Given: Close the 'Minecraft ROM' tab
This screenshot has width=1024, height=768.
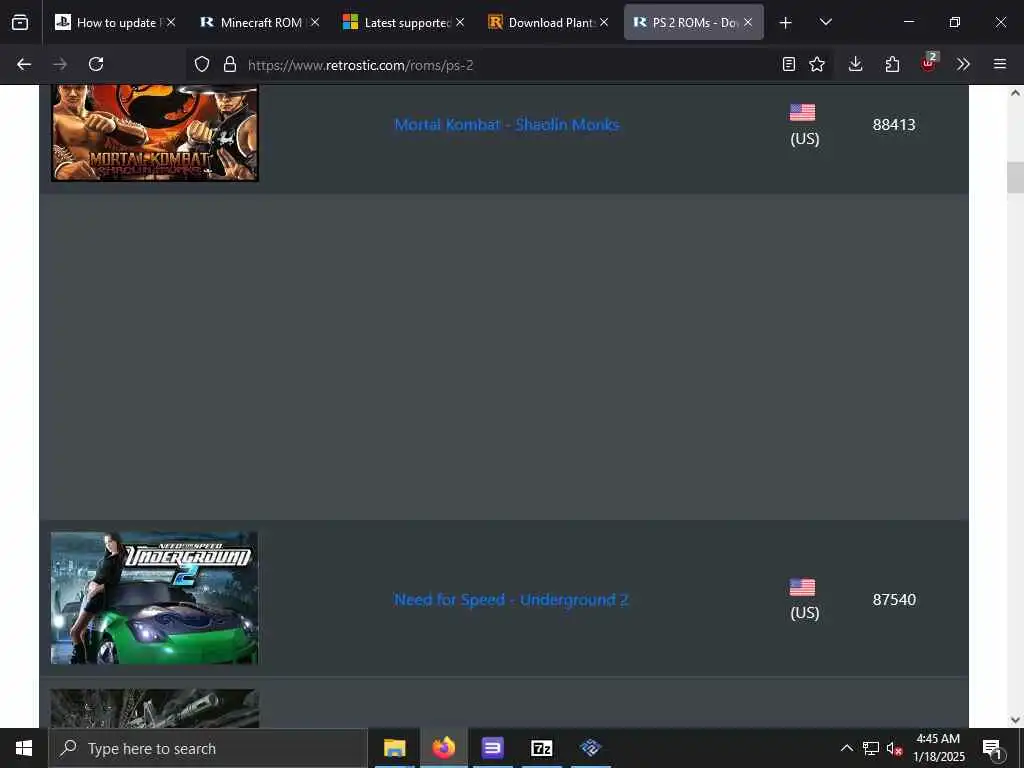Looking at the screenshot, I should (315, 22).
